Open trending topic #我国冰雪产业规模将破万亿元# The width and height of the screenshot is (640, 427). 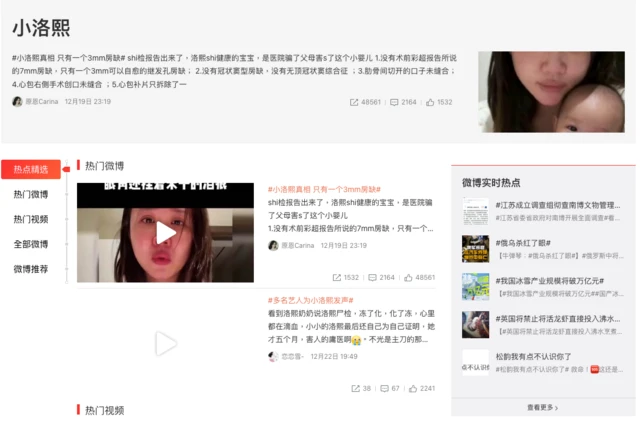pos(549,281)
